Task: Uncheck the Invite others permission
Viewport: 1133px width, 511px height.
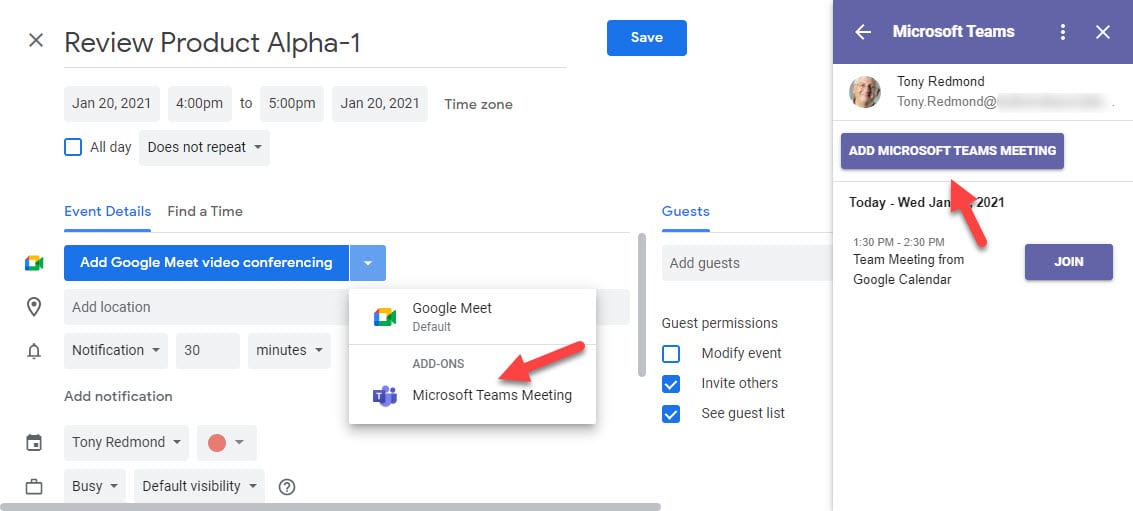Action: tap(671, 383)
